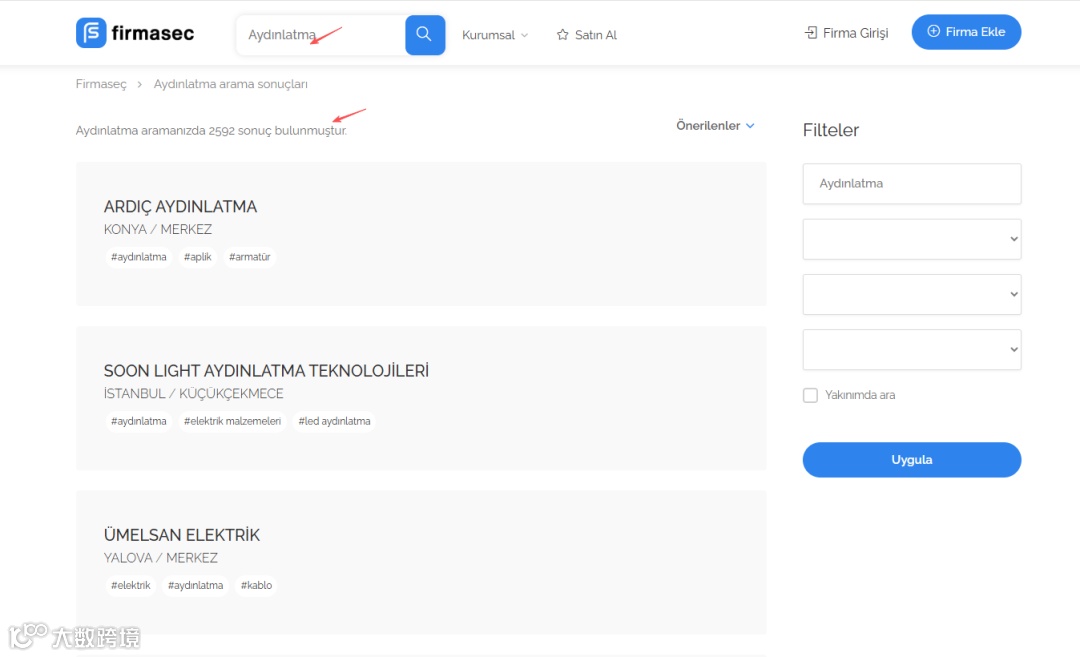Open the third empty filter dropdown

(x=911, y=349)
